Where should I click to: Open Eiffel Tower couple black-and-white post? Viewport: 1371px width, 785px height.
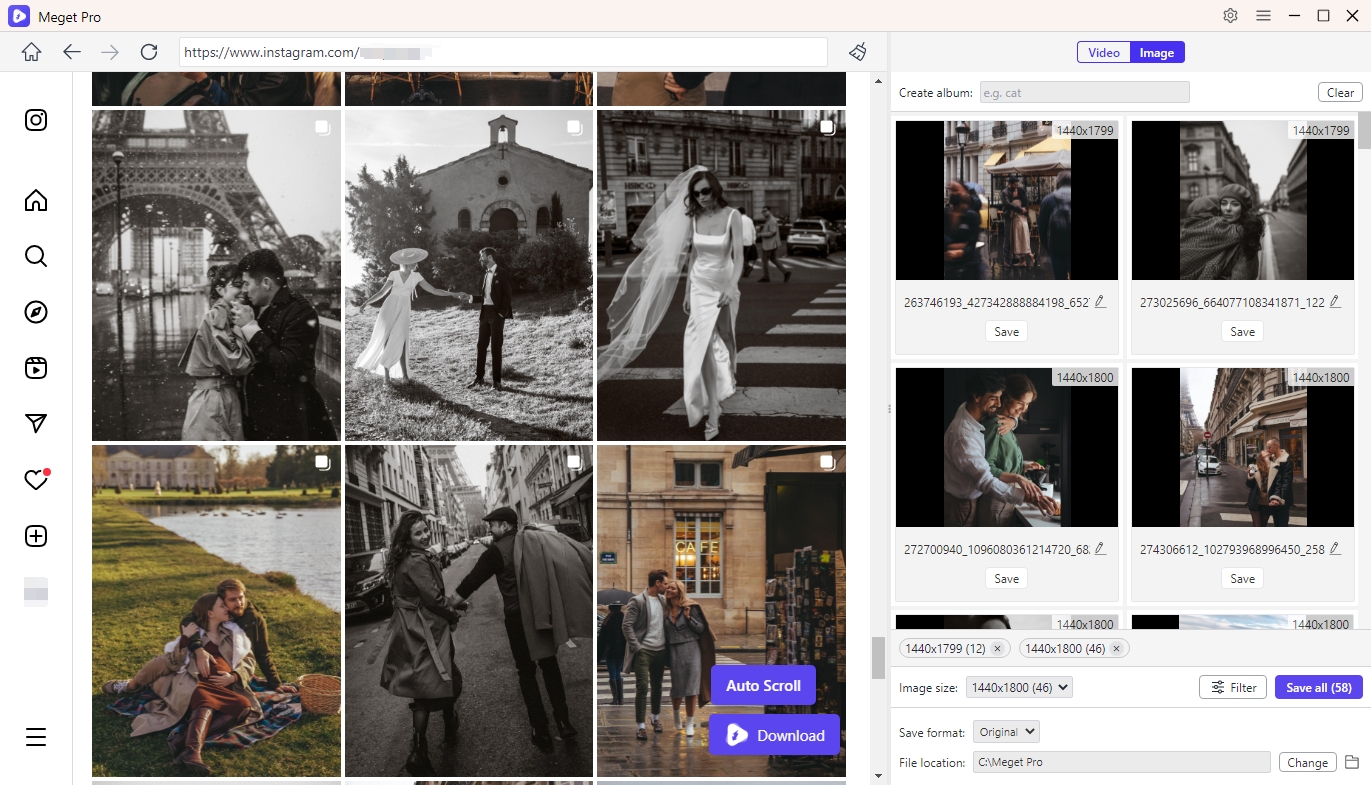pyautogui.click(x=216, y=275)
